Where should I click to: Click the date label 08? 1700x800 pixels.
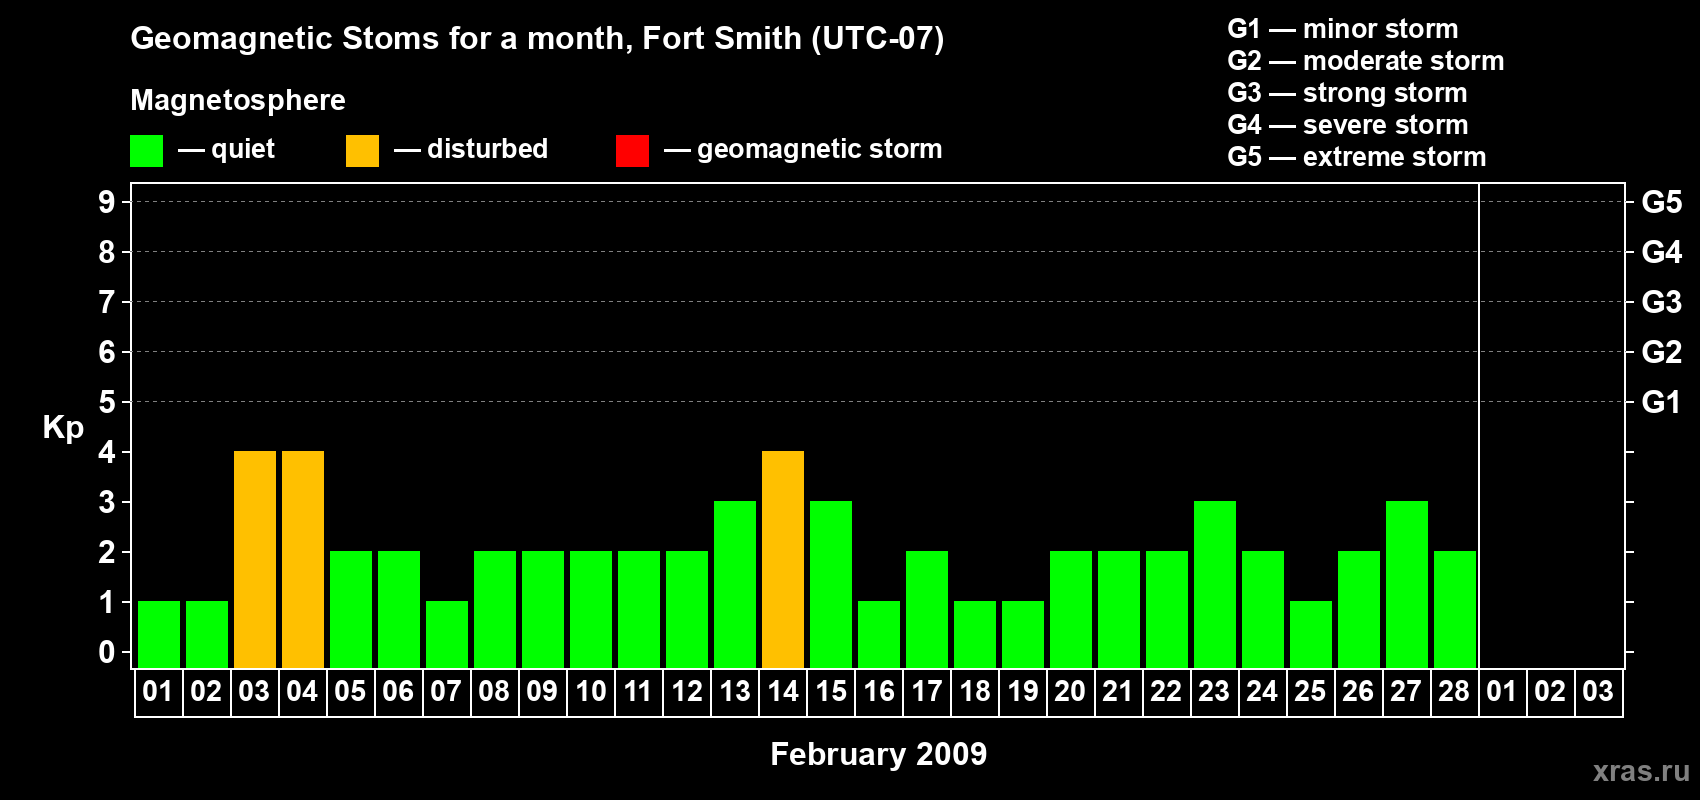(x=494, y=691)
